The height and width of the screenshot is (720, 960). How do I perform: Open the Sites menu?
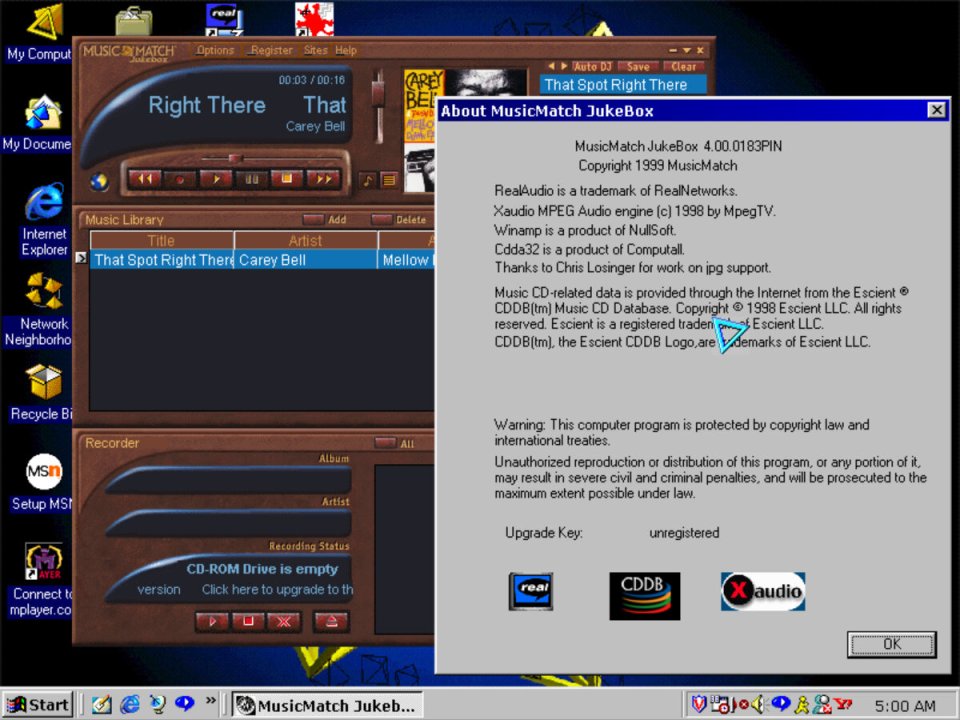point(315,50)
